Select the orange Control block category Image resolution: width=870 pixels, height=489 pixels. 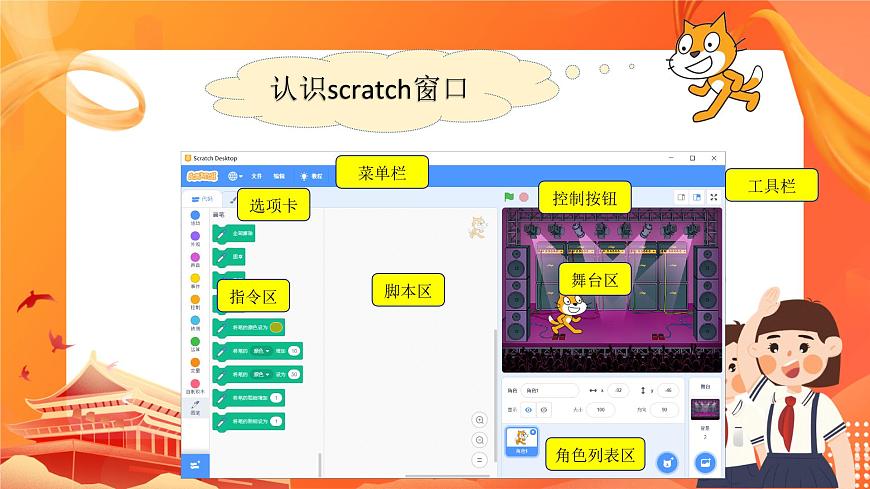click(195, 301)
